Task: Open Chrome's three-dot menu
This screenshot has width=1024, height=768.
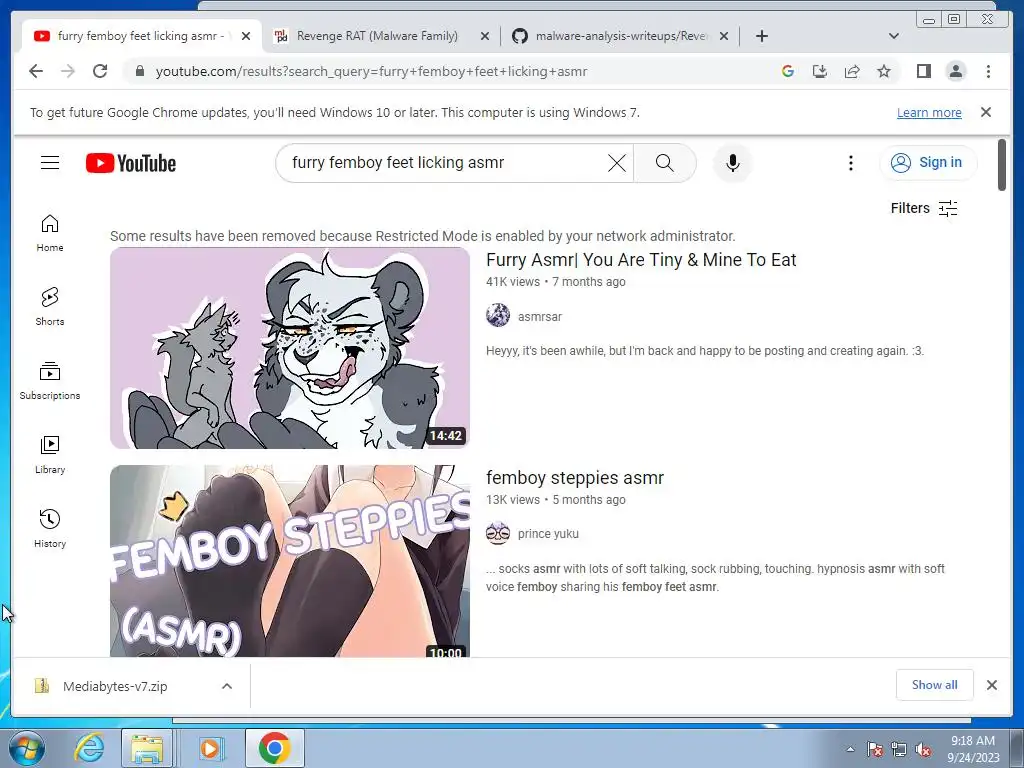Action: [988, 71]
